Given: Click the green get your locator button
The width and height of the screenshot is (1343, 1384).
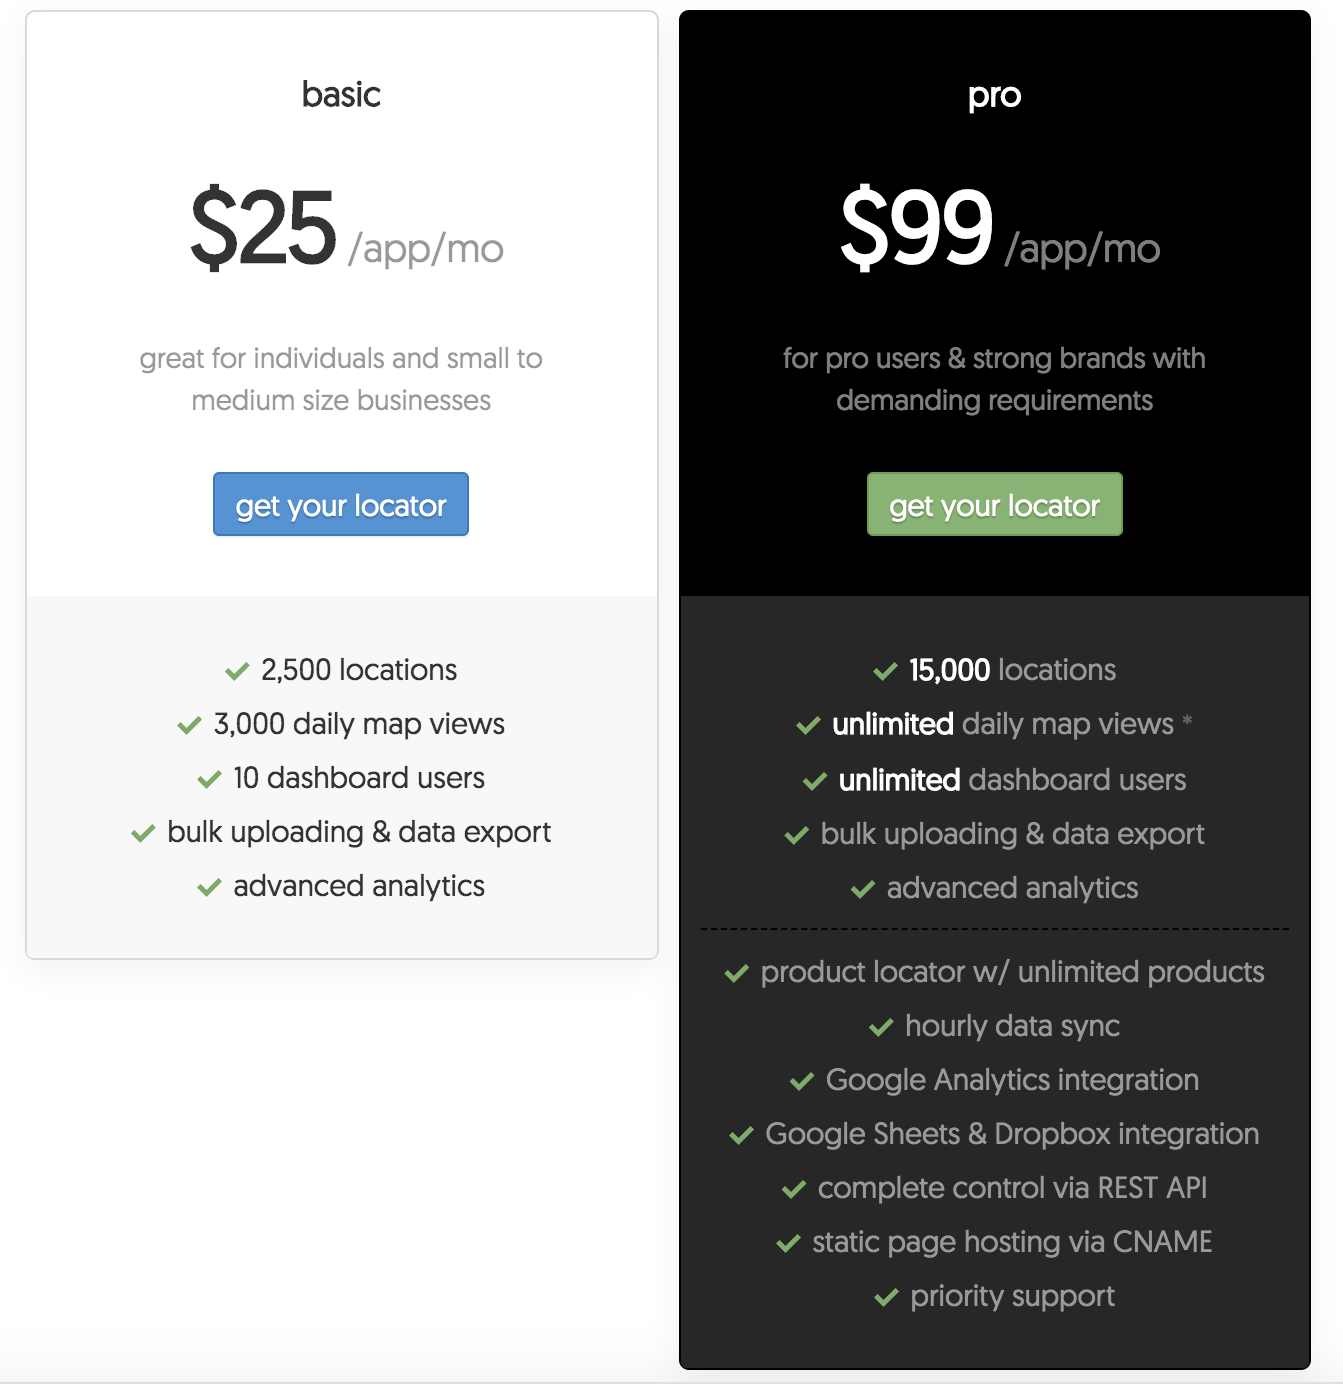Looking at the screenshot, I should 995,504.
